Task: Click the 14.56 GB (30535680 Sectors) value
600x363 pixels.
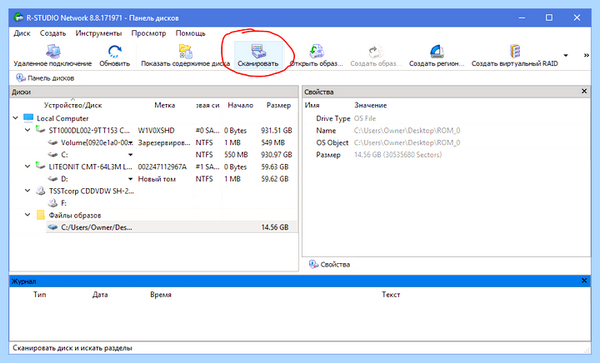Action: (x=398, y=155)
